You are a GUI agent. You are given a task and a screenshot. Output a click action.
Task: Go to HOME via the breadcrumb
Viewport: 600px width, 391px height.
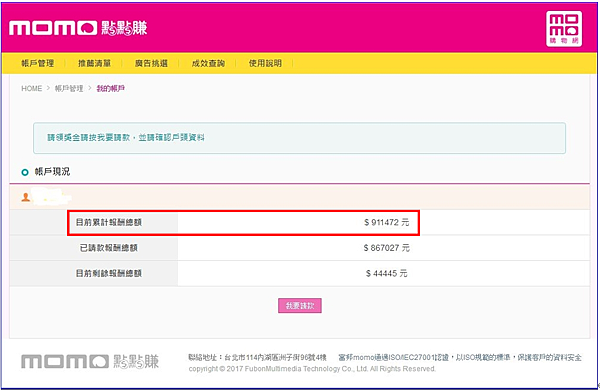coord(31,88)
